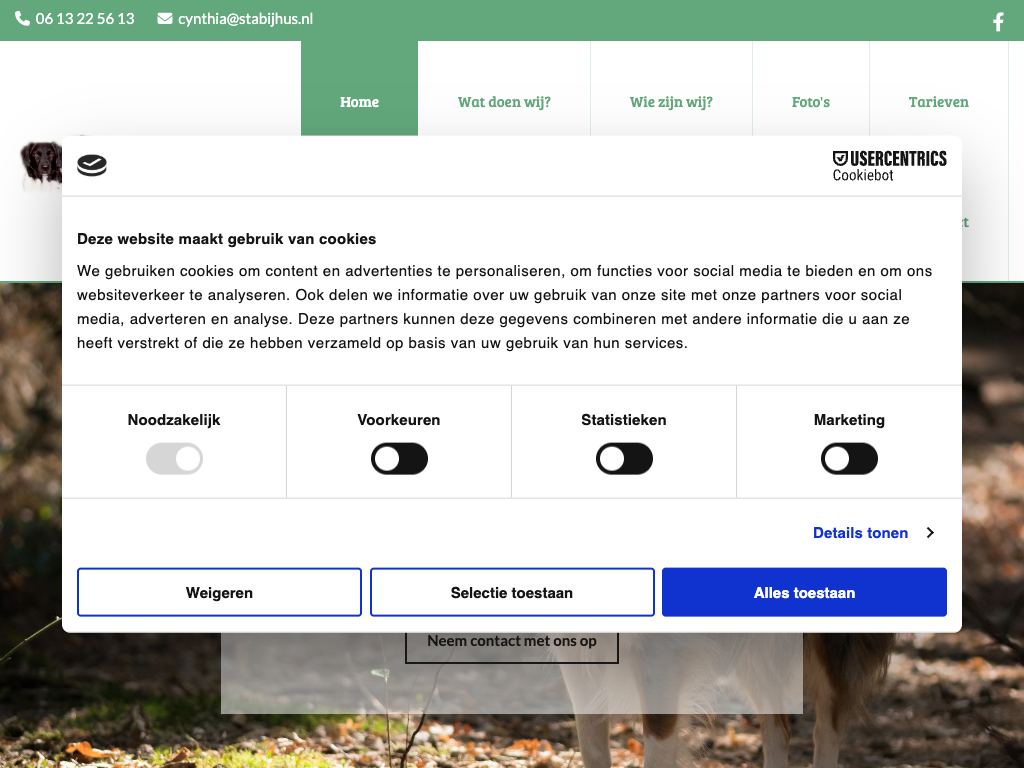
Task: Toggle the Noodzakelijk cookie switch
Action: (x=174, y=459)
